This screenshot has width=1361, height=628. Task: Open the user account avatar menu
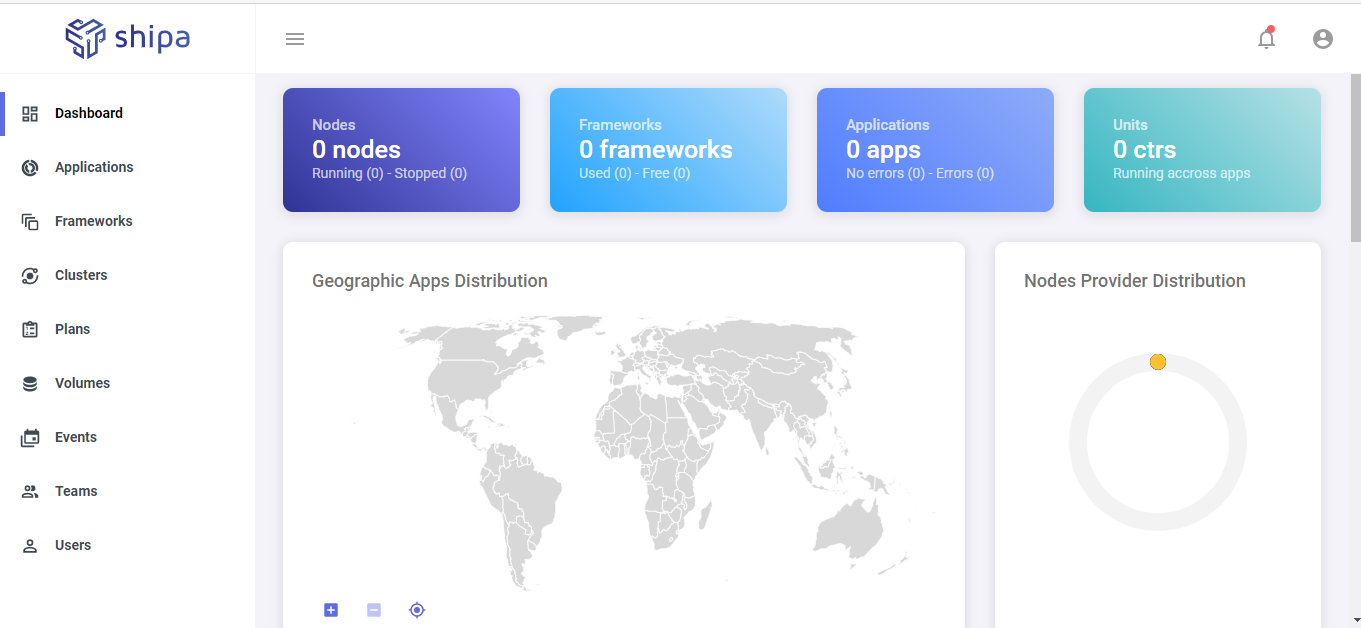click(1323, 38)
